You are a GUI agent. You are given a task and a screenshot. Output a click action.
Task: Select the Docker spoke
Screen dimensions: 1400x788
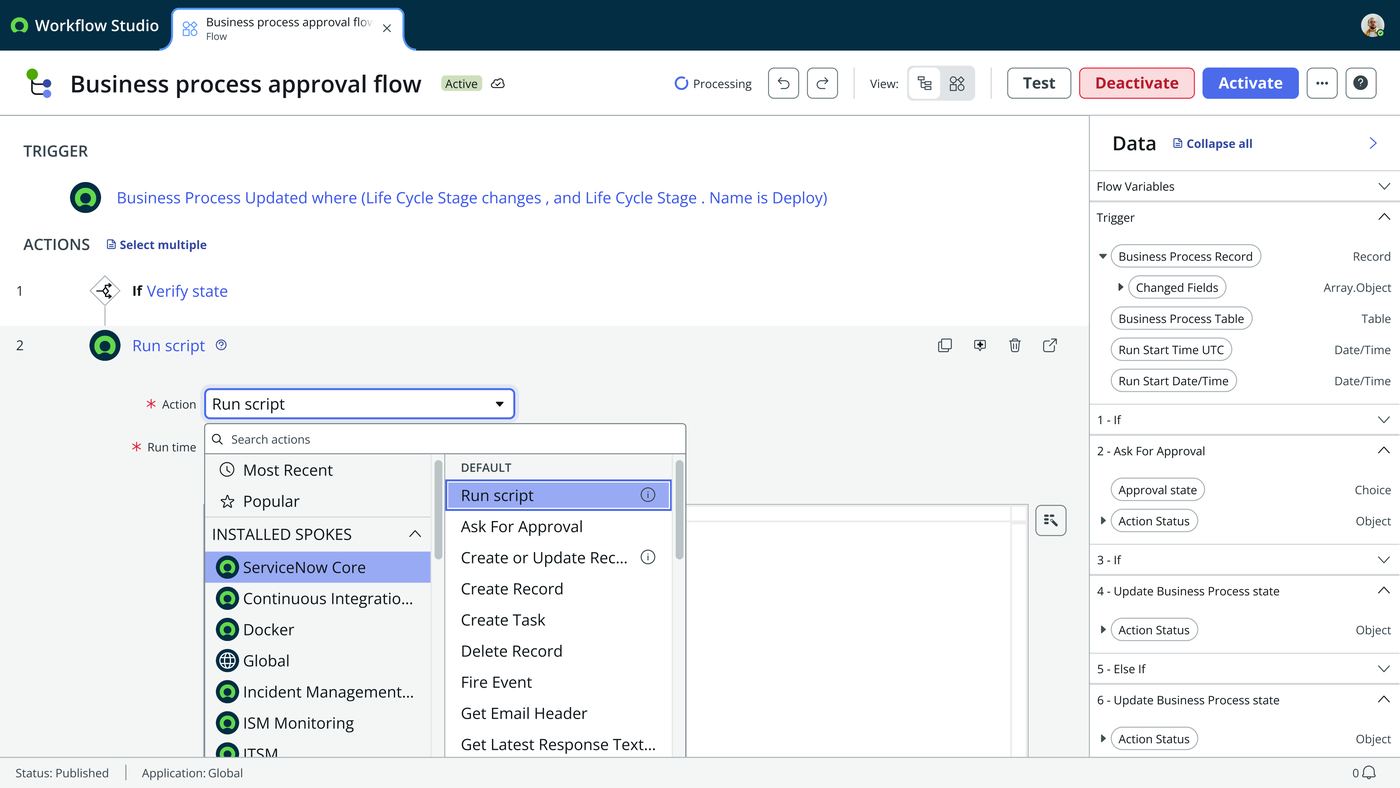(318, 630)
